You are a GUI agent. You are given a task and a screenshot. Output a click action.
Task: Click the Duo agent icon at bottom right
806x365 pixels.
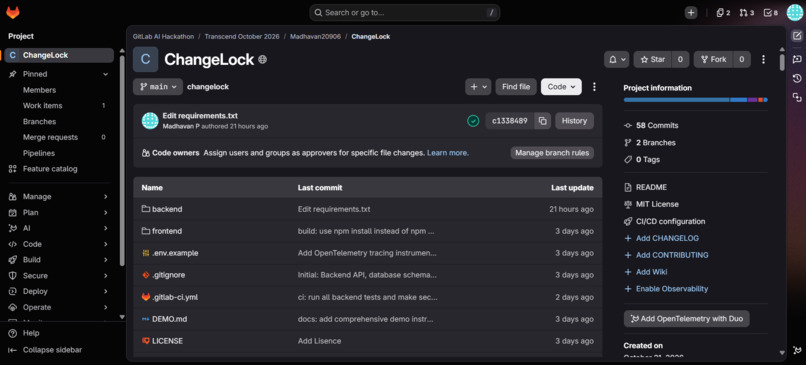coord(797,351)
